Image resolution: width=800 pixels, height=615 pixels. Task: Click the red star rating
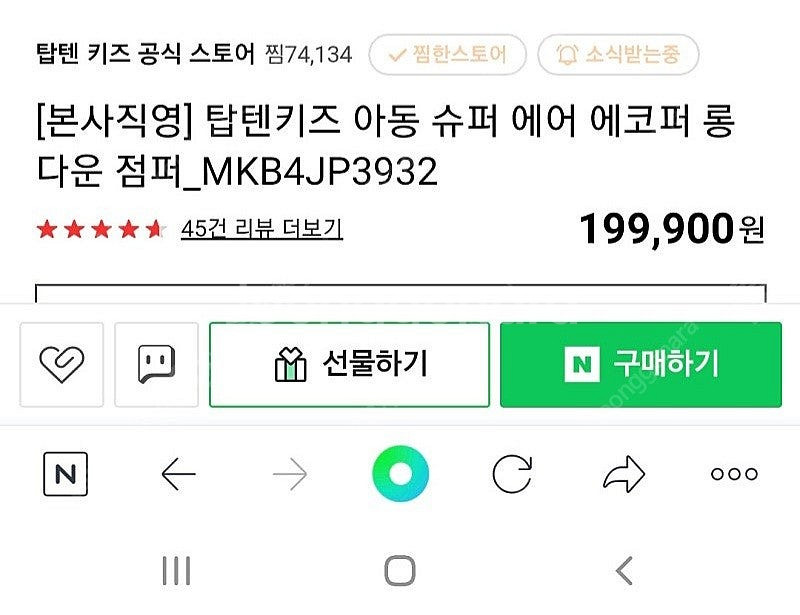coord(101,229)
